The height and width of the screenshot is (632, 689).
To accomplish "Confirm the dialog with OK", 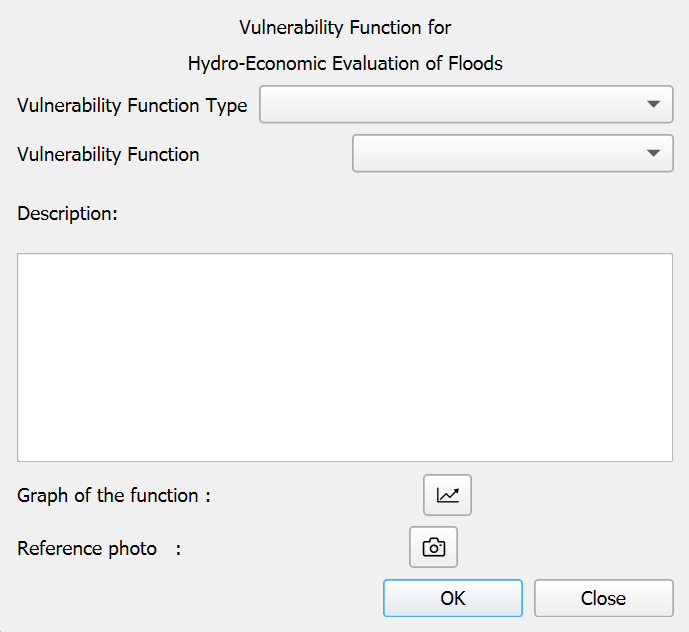I will click(x=452, y=598).
